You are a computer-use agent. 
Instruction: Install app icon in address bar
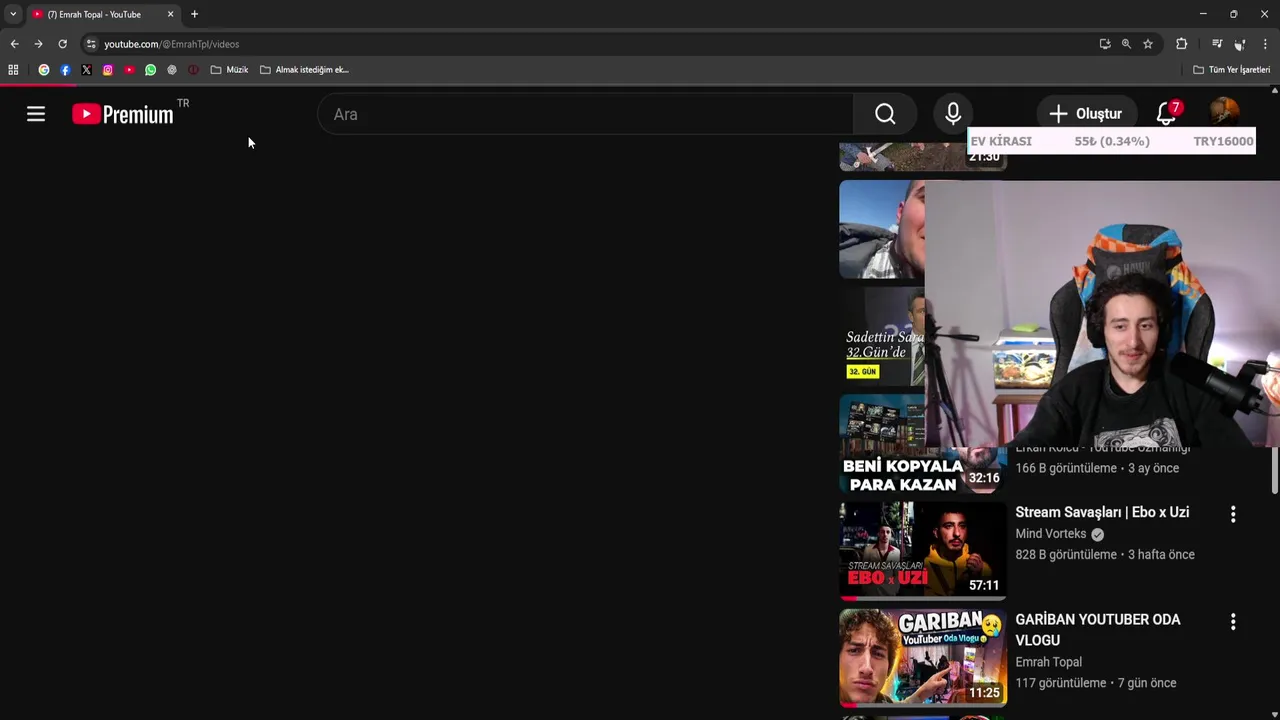(x=1105, y=44)
